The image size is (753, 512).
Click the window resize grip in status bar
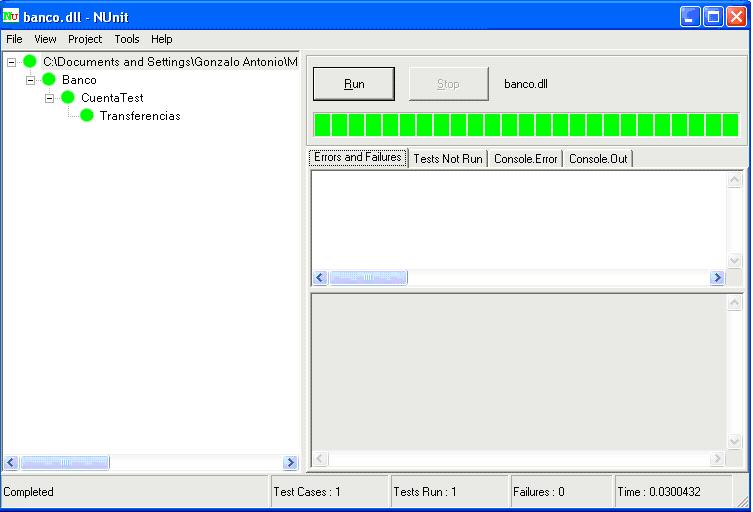click(742, 500)
